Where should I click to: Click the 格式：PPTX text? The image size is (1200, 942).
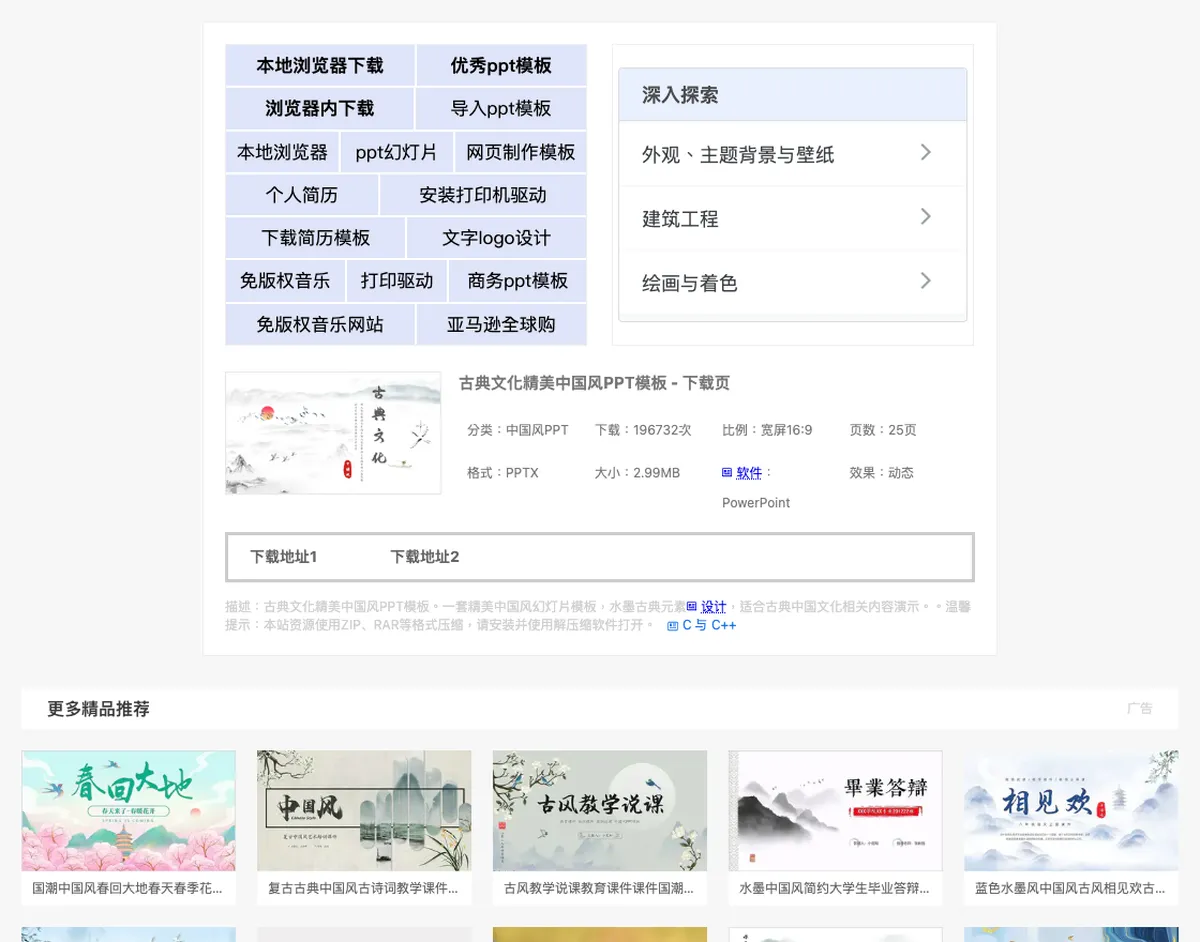tap(503, 473)
